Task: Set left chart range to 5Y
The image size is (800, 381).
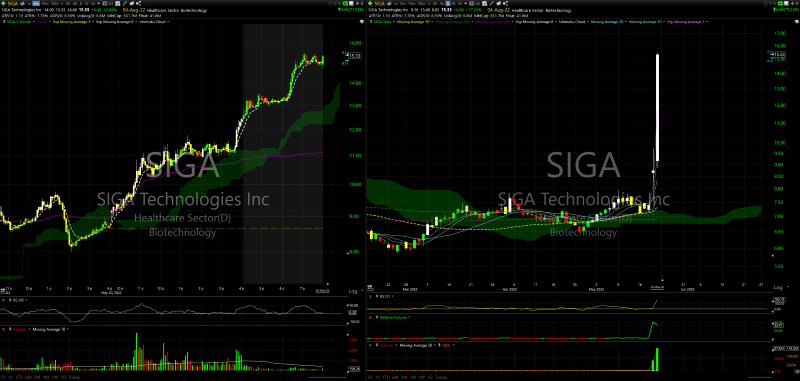Action: [x=3, y=377]
